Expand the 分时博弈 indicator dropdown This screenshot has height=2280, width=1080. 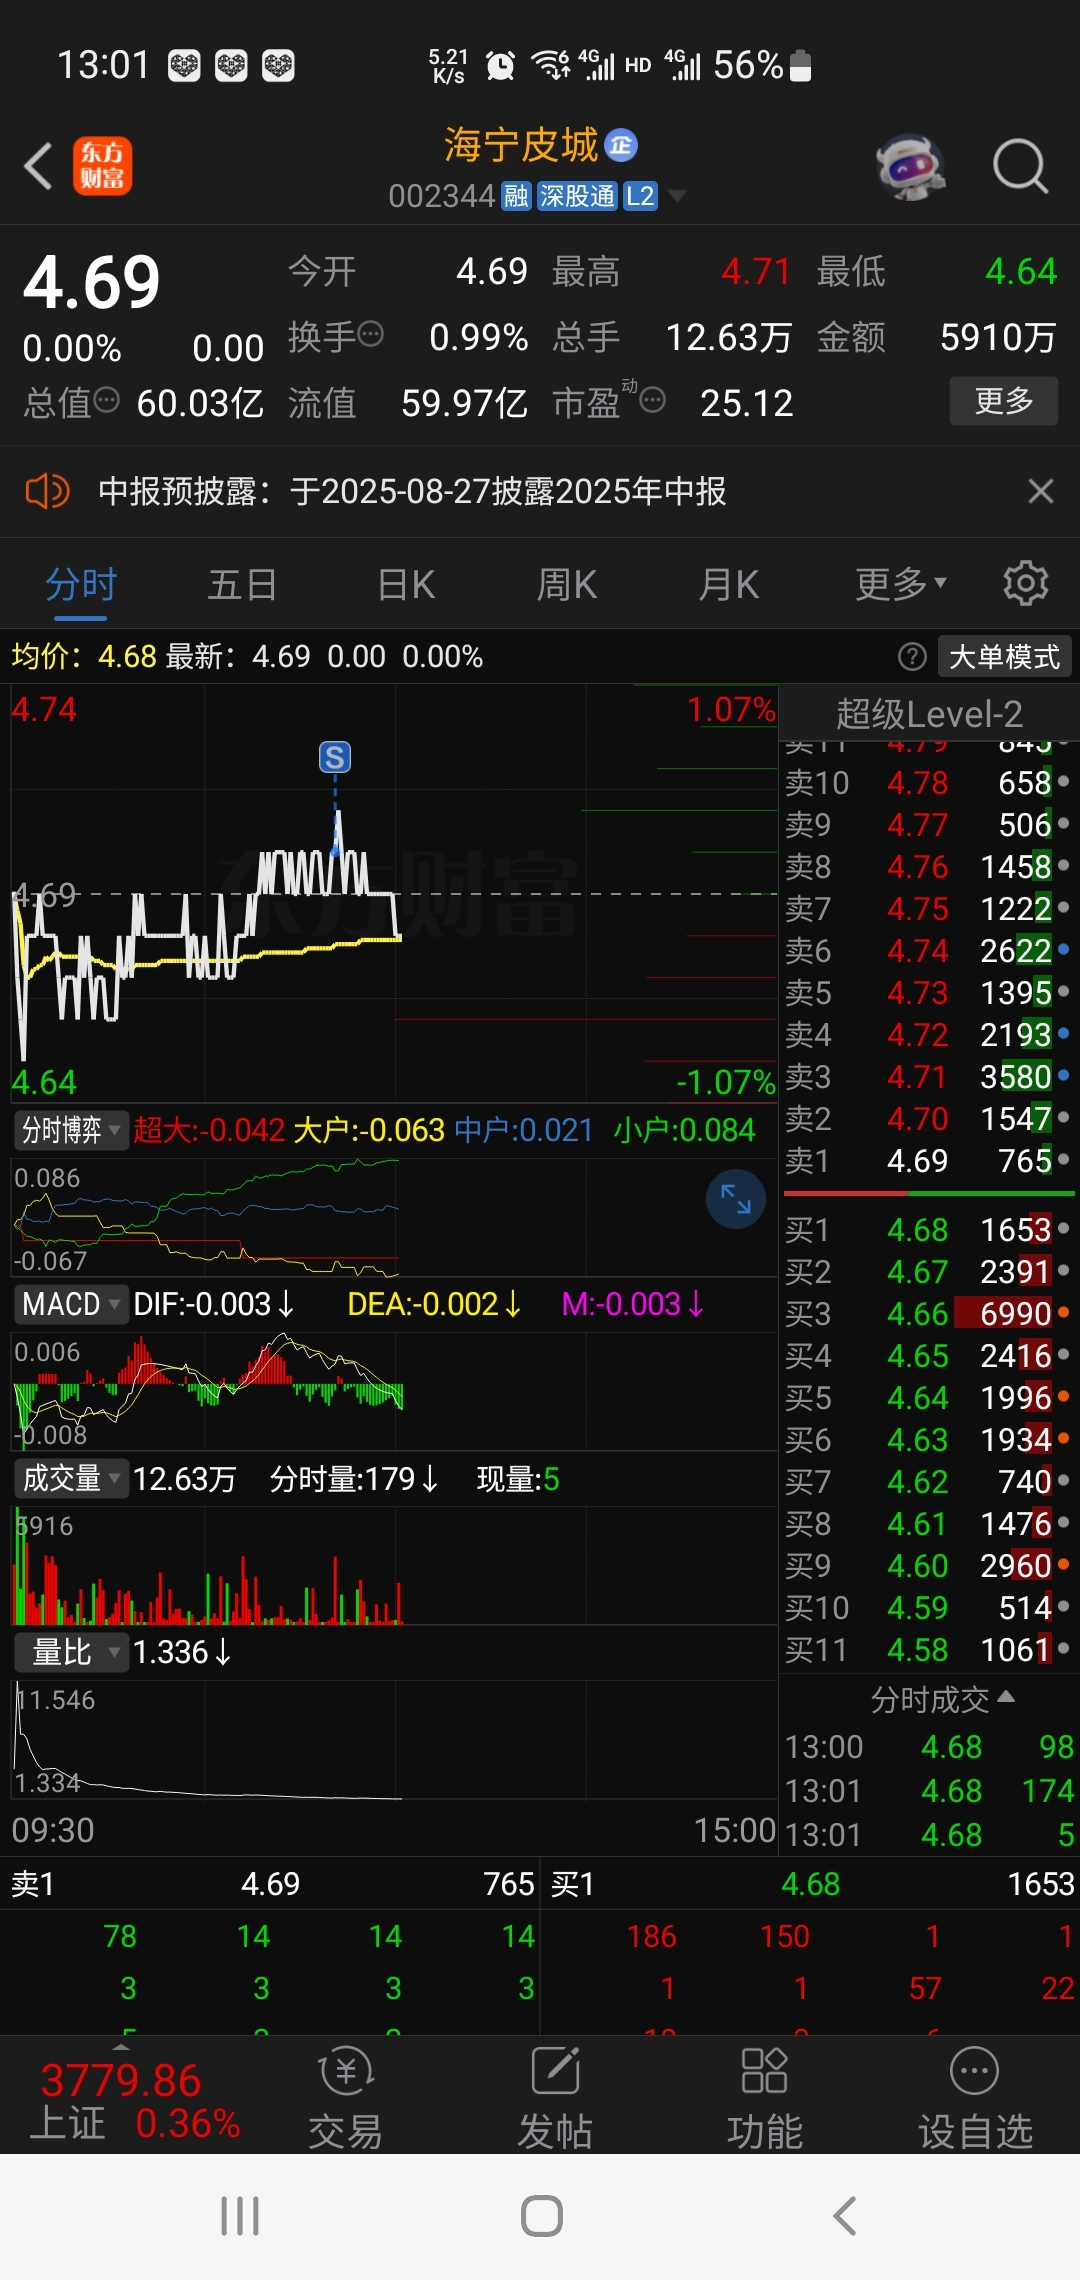pos(72,1130)
